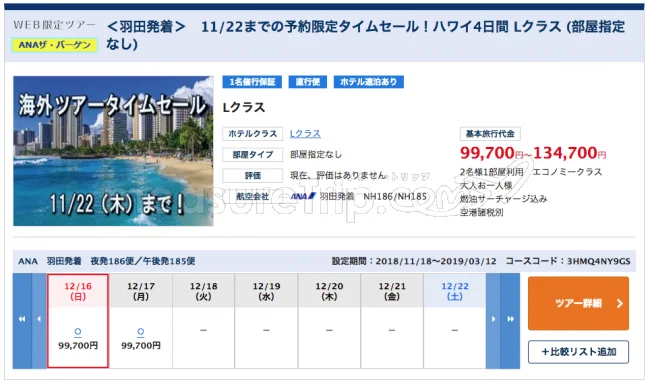Jump back a week with double-left arrow
The width and height of the screenshot is (650, 383).
[x=22, y=320]
